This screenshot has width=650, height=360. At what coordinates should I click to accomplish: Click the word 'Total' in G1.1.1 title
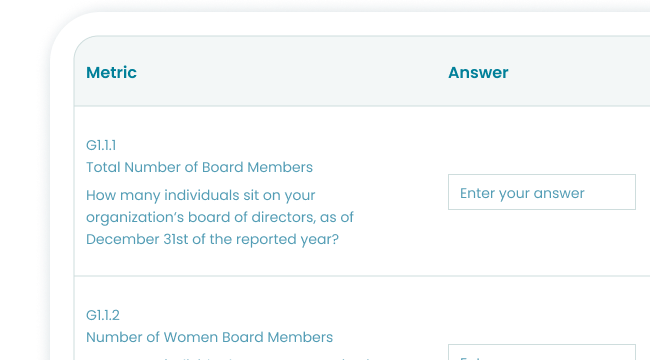click(x=103, y=167)
